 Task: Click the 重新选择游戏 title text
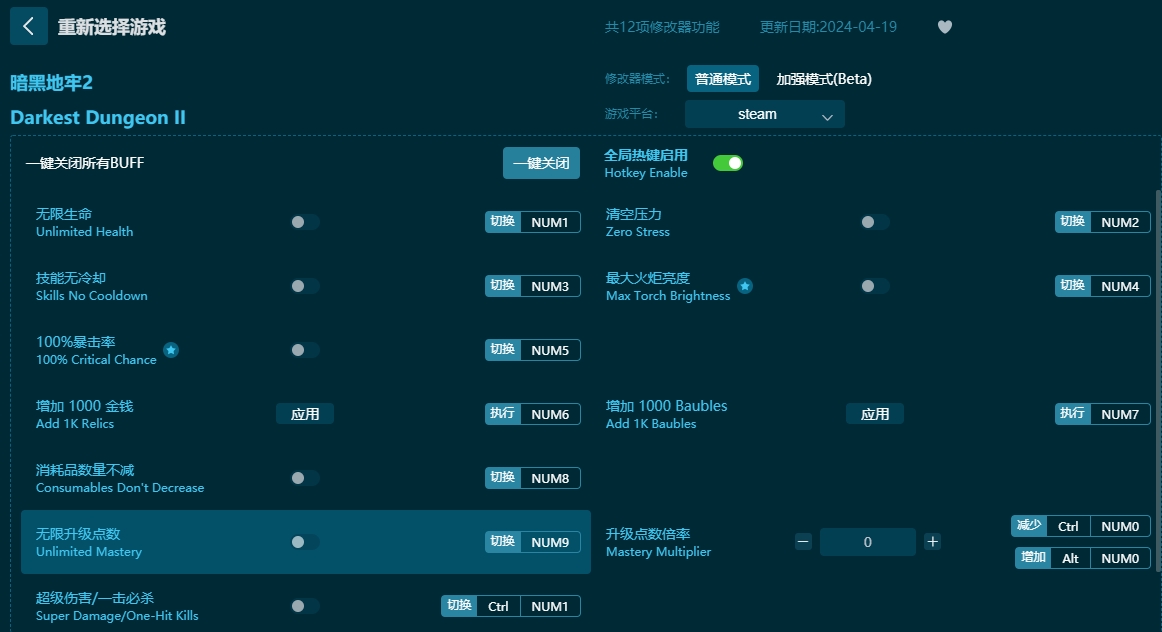pos(112,27)
